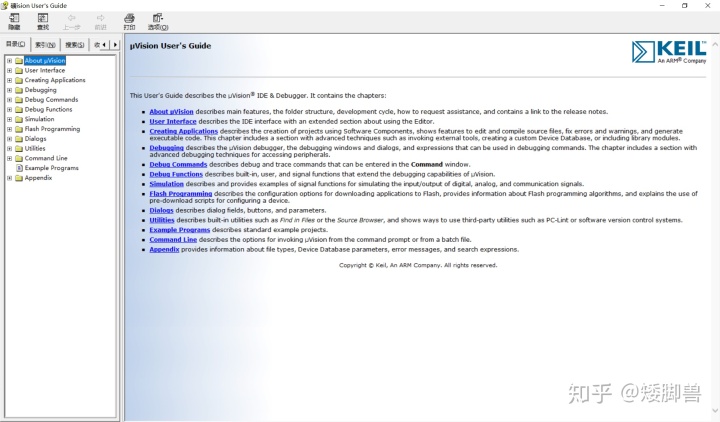Screen dimensions: 720x422
Task: Open the Utilities link
Action: click(x=162, y=220)
